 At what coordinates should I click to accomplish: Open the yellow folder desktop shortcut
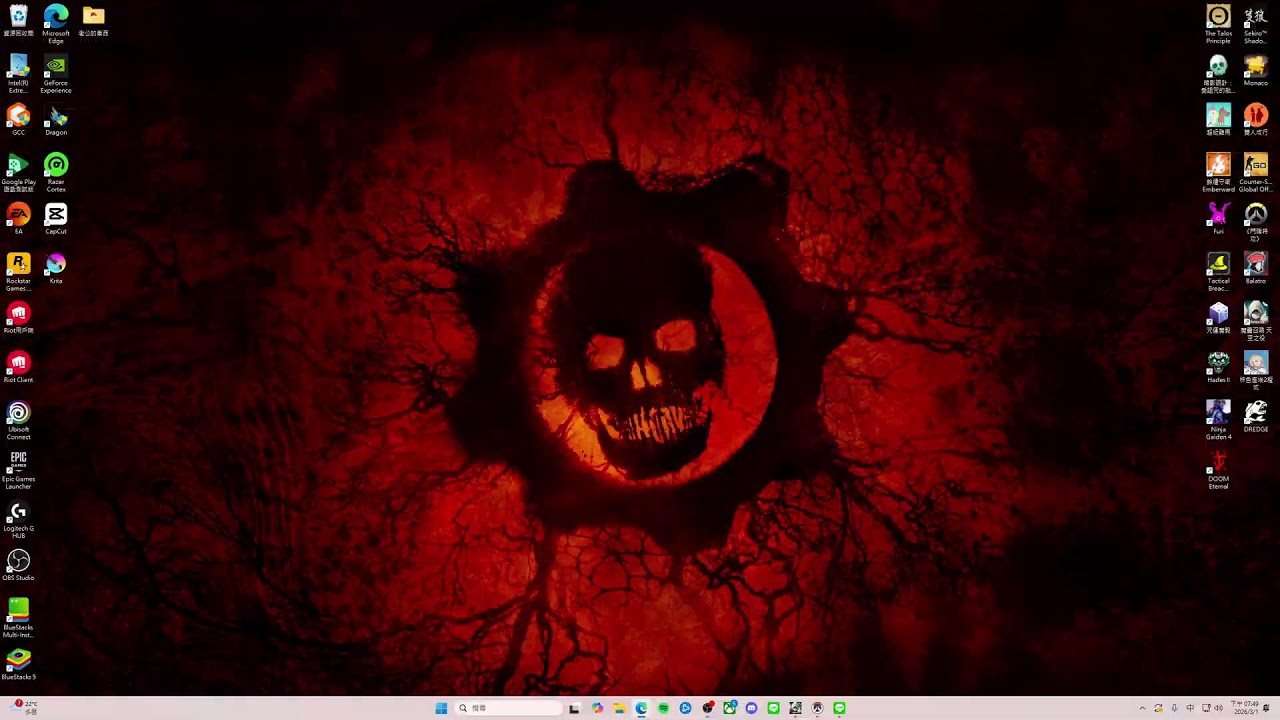point(93,21)
